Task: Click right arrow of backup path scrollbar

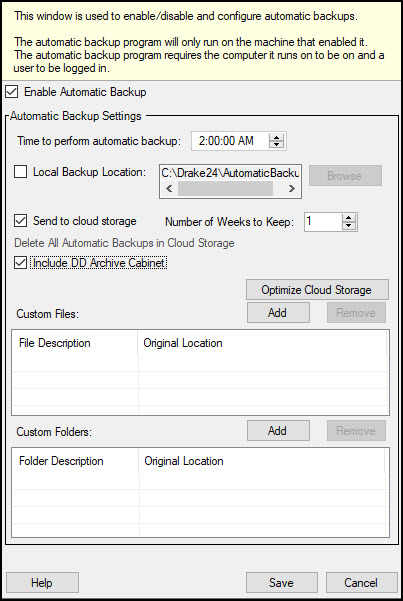Action: (292, 189)
